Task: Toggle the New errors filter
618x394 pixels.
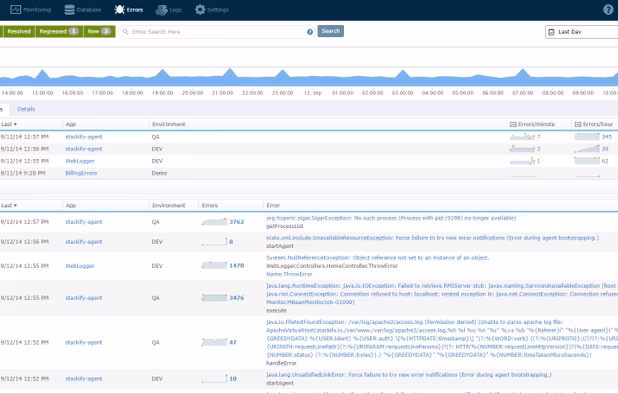Action: [x=99, y=32]
